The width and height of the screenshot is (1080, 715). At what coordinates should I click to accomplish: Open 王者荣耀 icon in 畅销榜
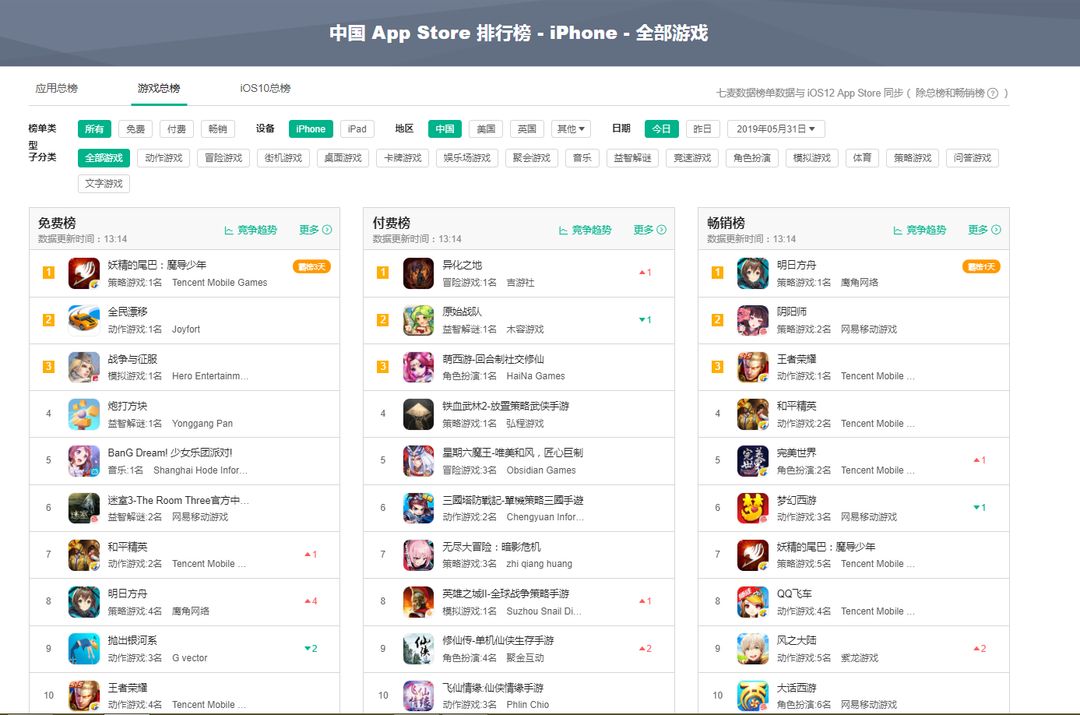click(x=753, y=366)
